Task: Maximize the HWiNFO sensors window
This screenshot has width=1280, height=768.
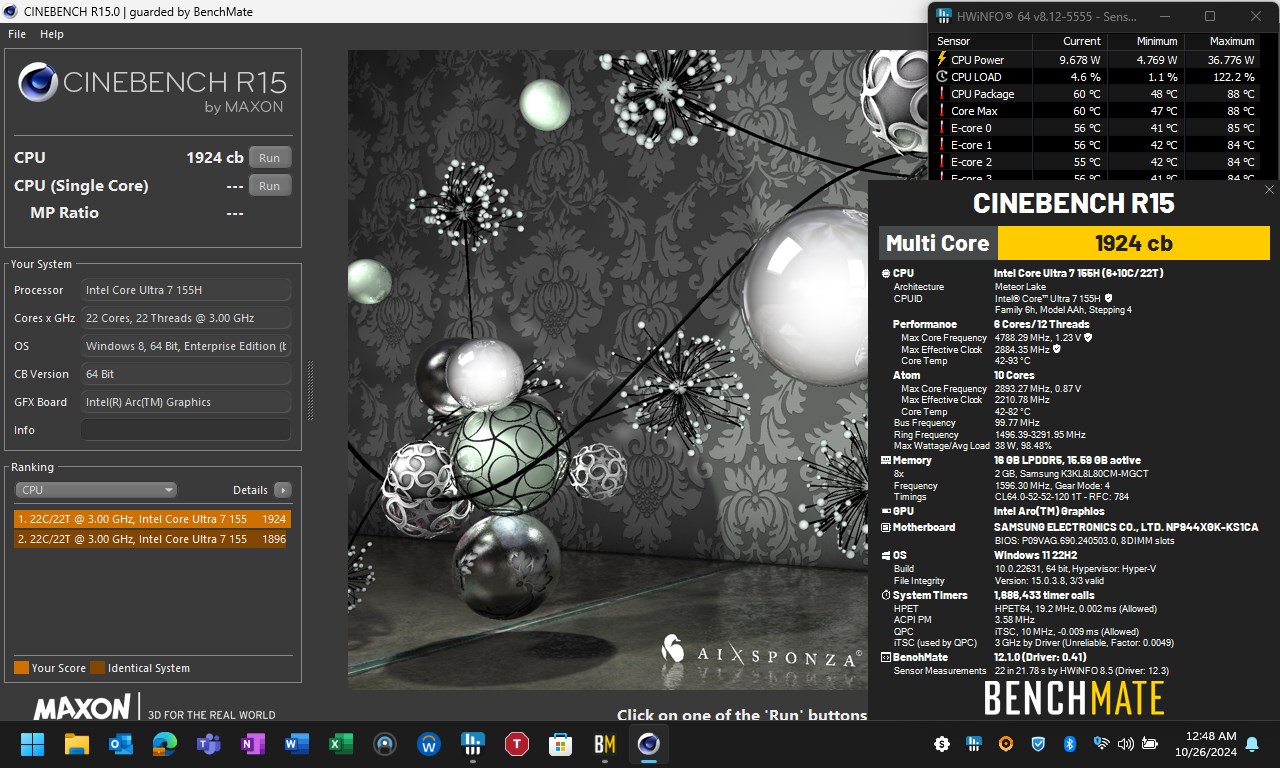Action: 1210,16
